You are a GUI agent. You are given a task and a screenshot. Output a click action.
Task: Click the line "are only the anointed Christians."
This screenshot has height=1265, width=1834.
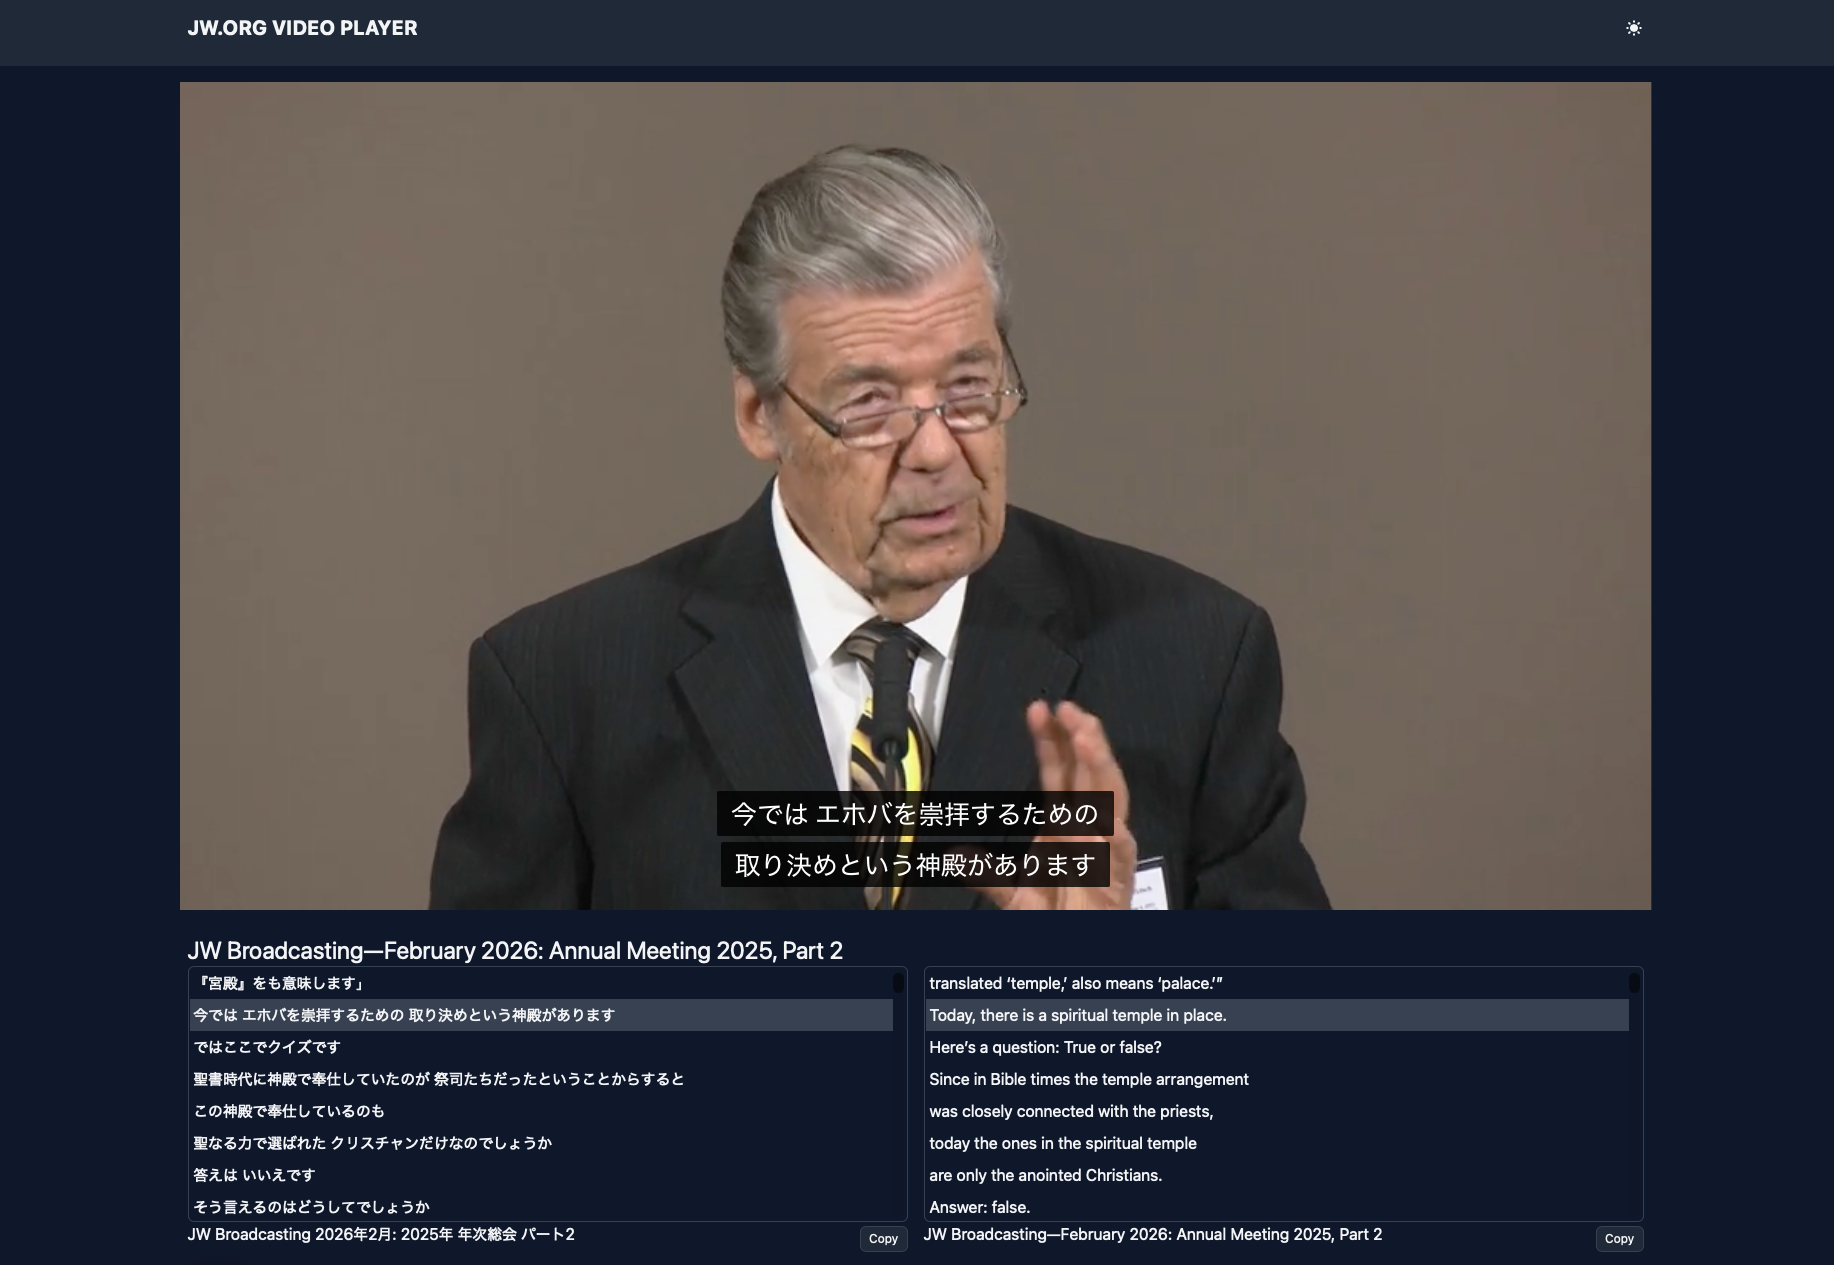coord(1045,1175)
